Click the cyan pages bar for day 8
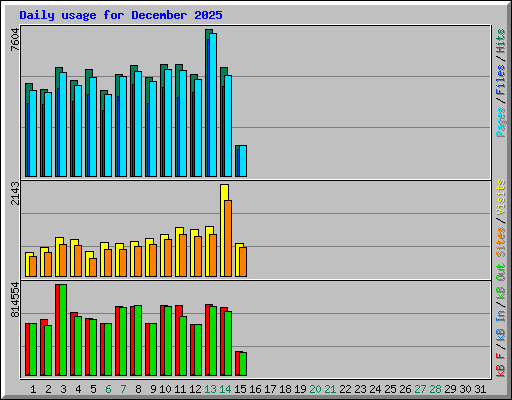Viewport: 512px width, 400px height. [138, 124]
